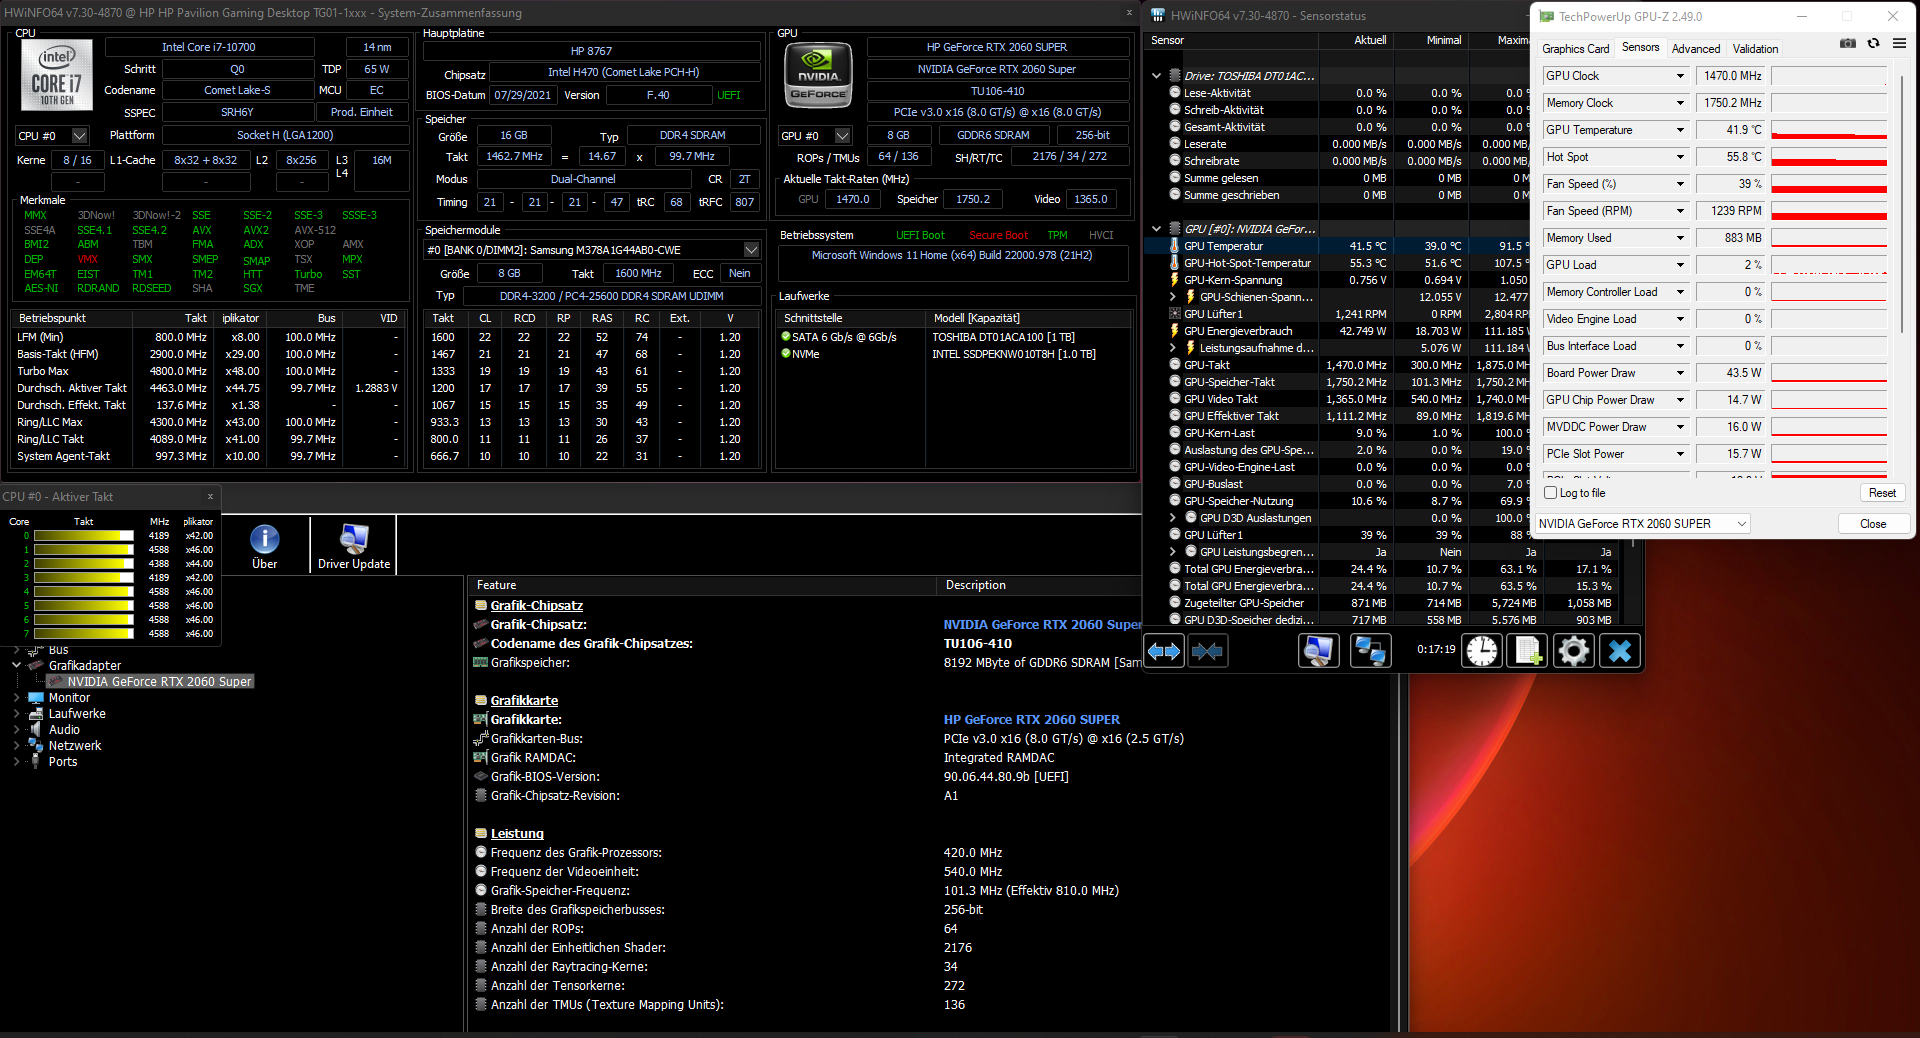Screen dimensions: 1920x1038
Task: Select the Sensors tab in GPU-Z
Action: [x=1640, y=48]
